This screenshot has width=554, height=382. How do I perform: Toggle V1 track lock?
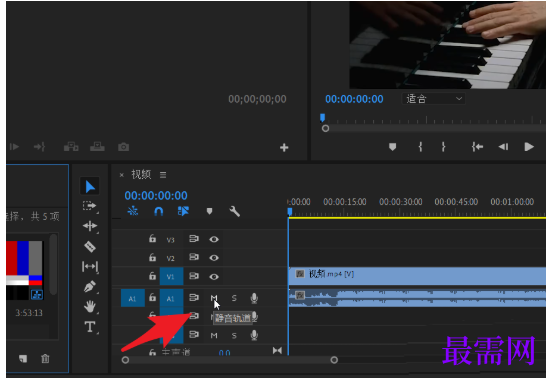click(x=152, y=276)
